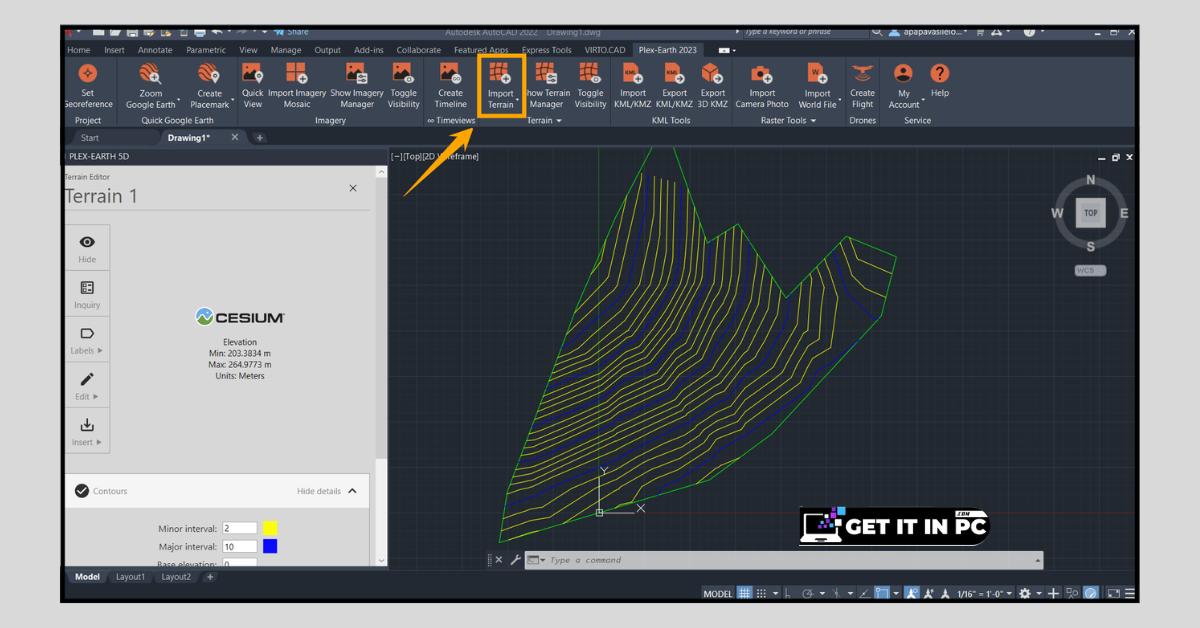Expand the command line history arrow
The height and width of the screenshot is (628, 1200).
click(1037, 560)
